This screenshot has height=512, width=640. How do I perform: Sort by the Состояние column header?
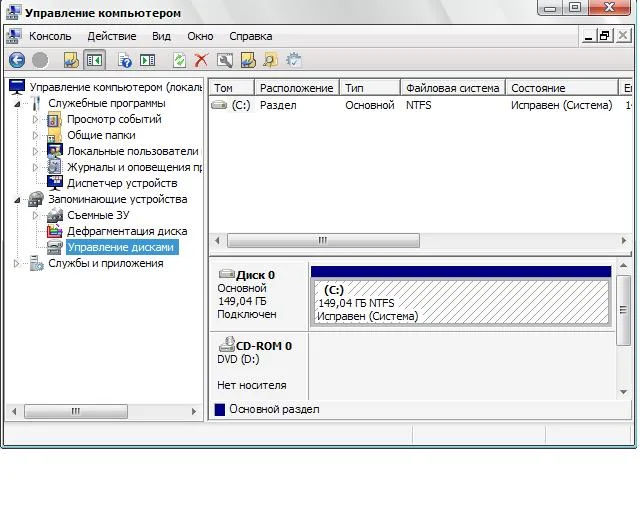click(562, 88)
